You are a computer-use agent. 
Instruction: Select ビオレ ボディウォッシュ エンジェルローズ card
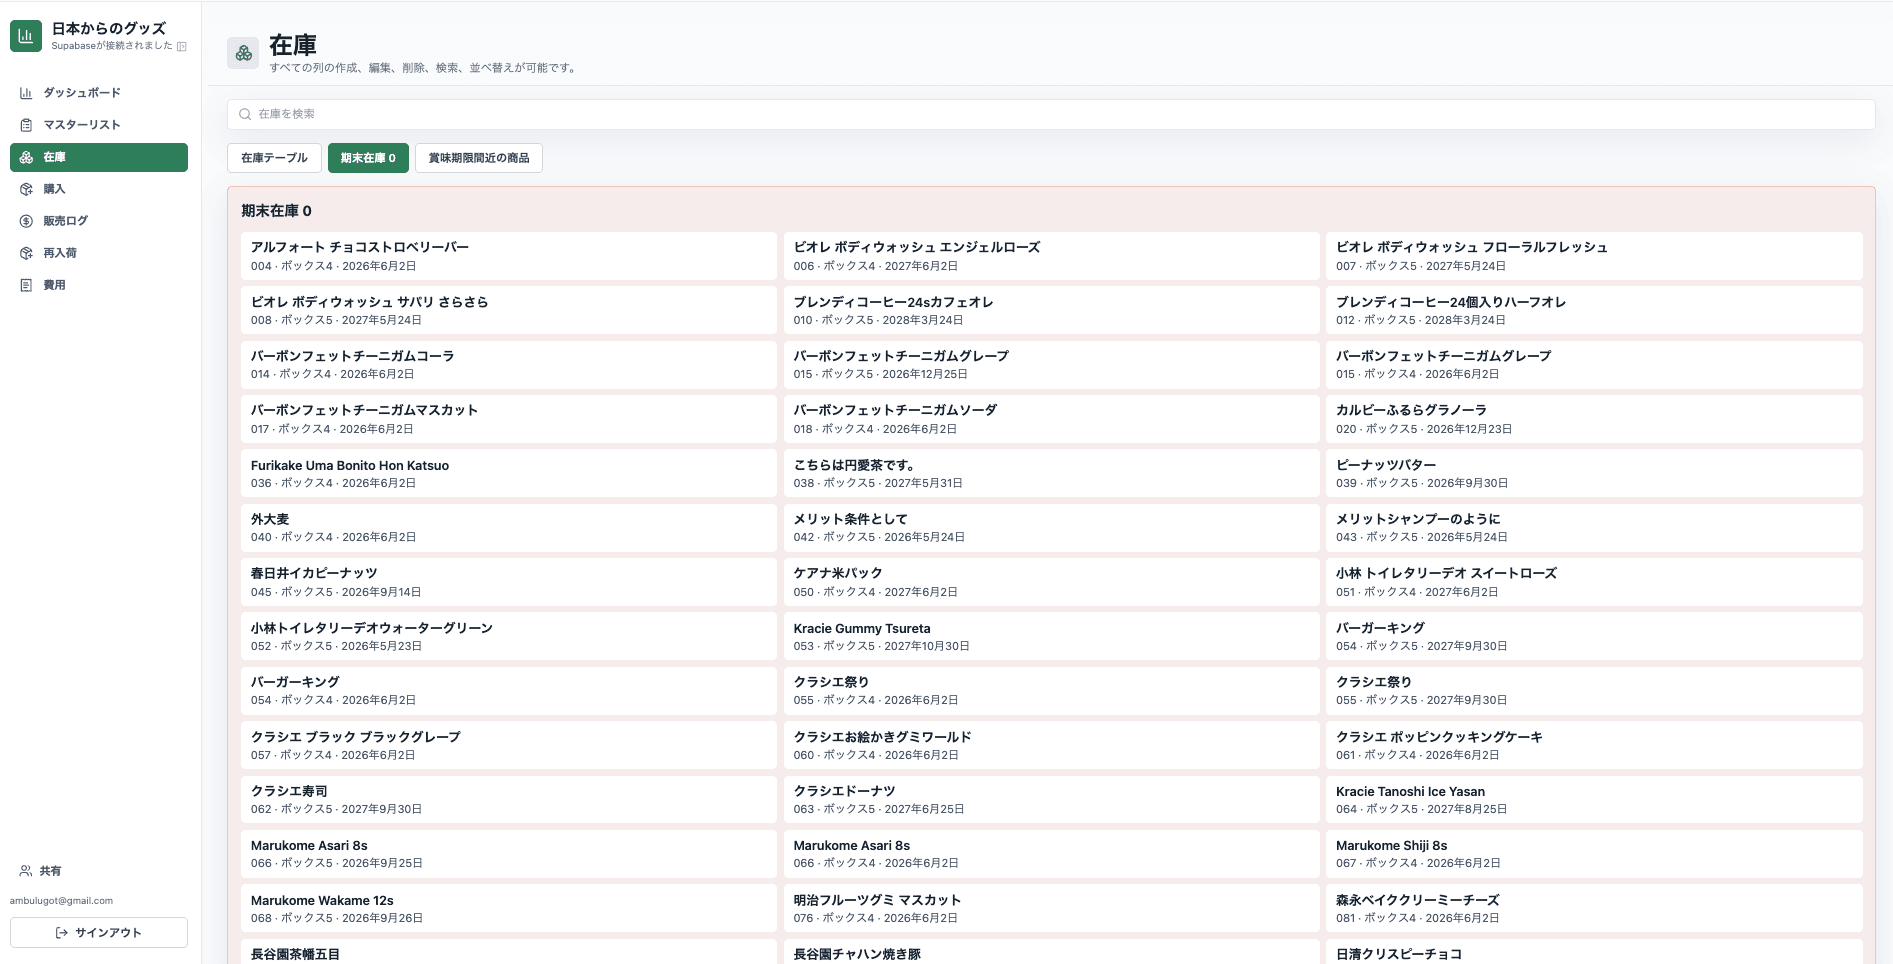click(1051, 256)
